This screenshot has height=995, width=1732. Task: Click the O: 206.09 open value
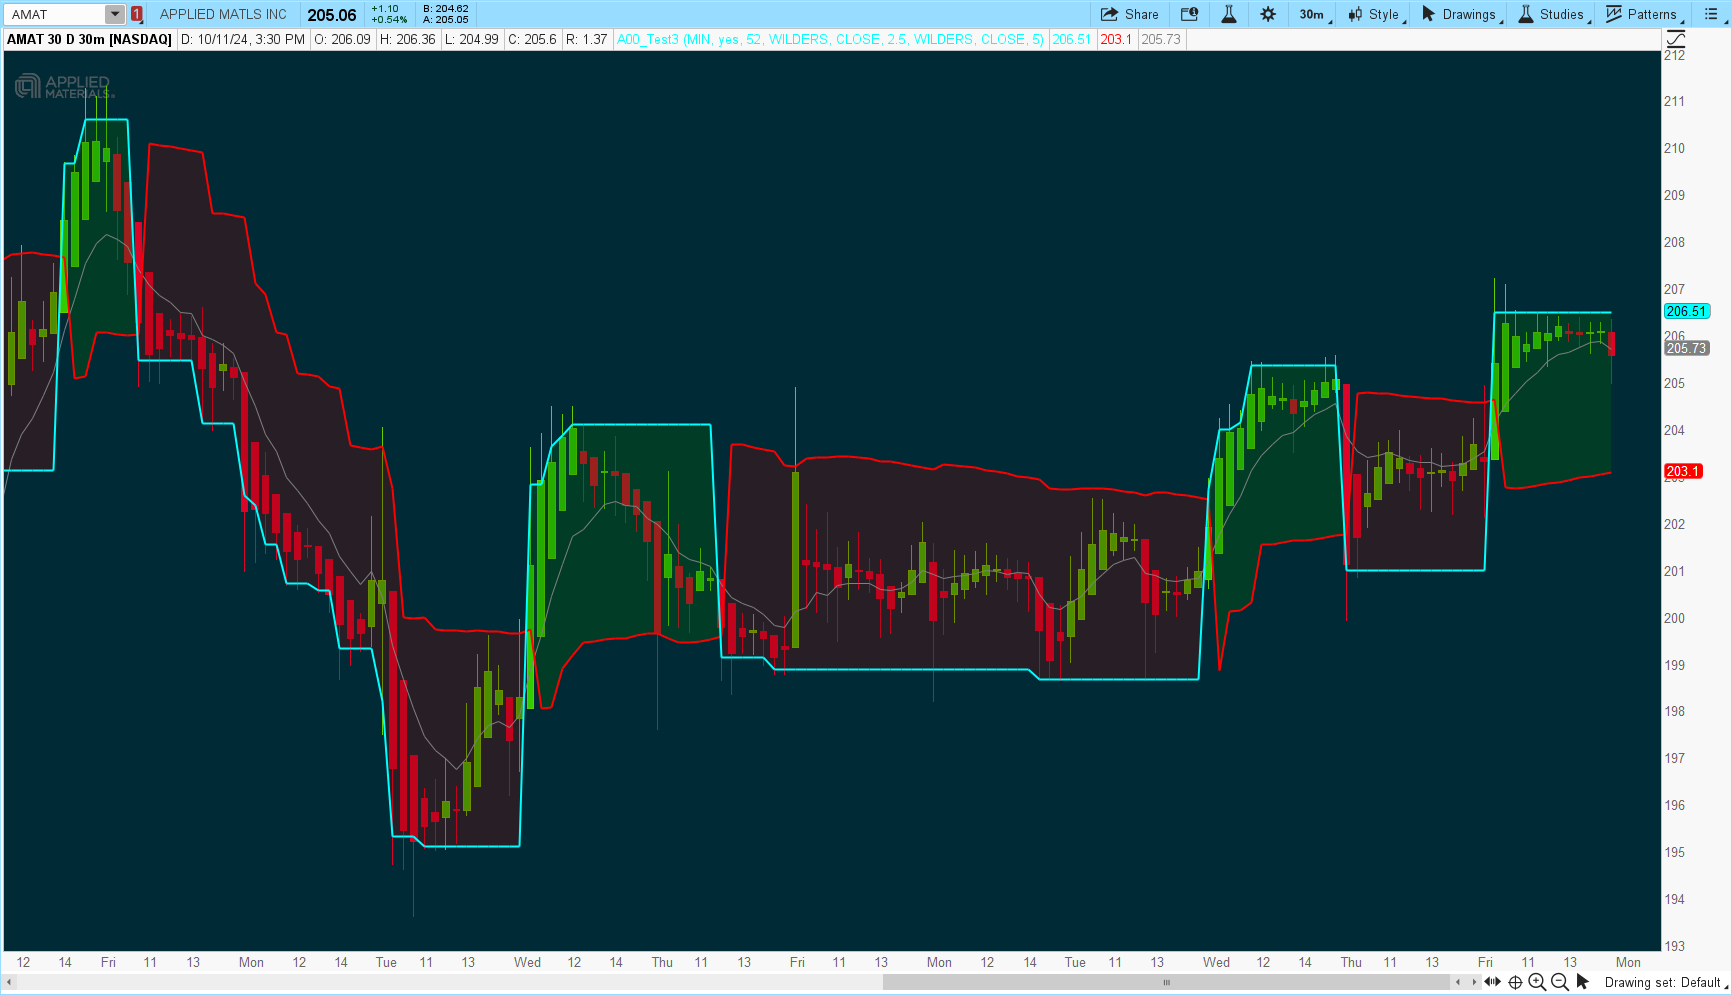coord(342,39)
